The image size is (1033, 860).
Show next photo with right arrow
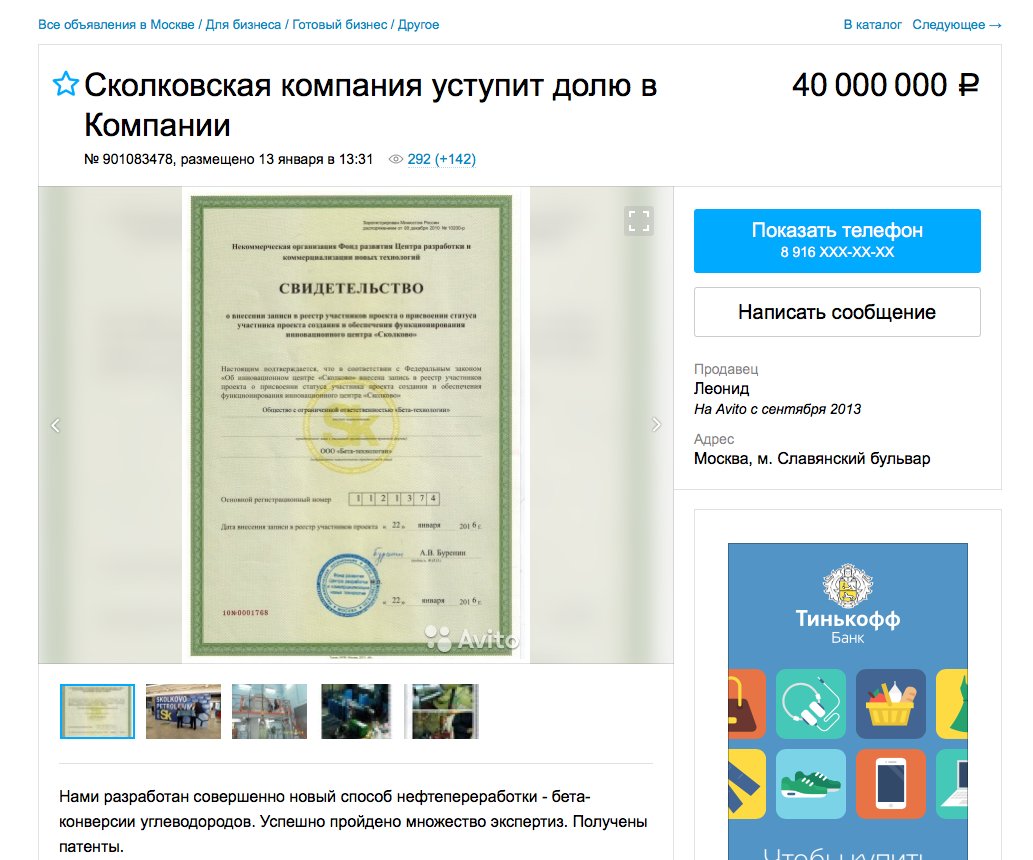656,424
